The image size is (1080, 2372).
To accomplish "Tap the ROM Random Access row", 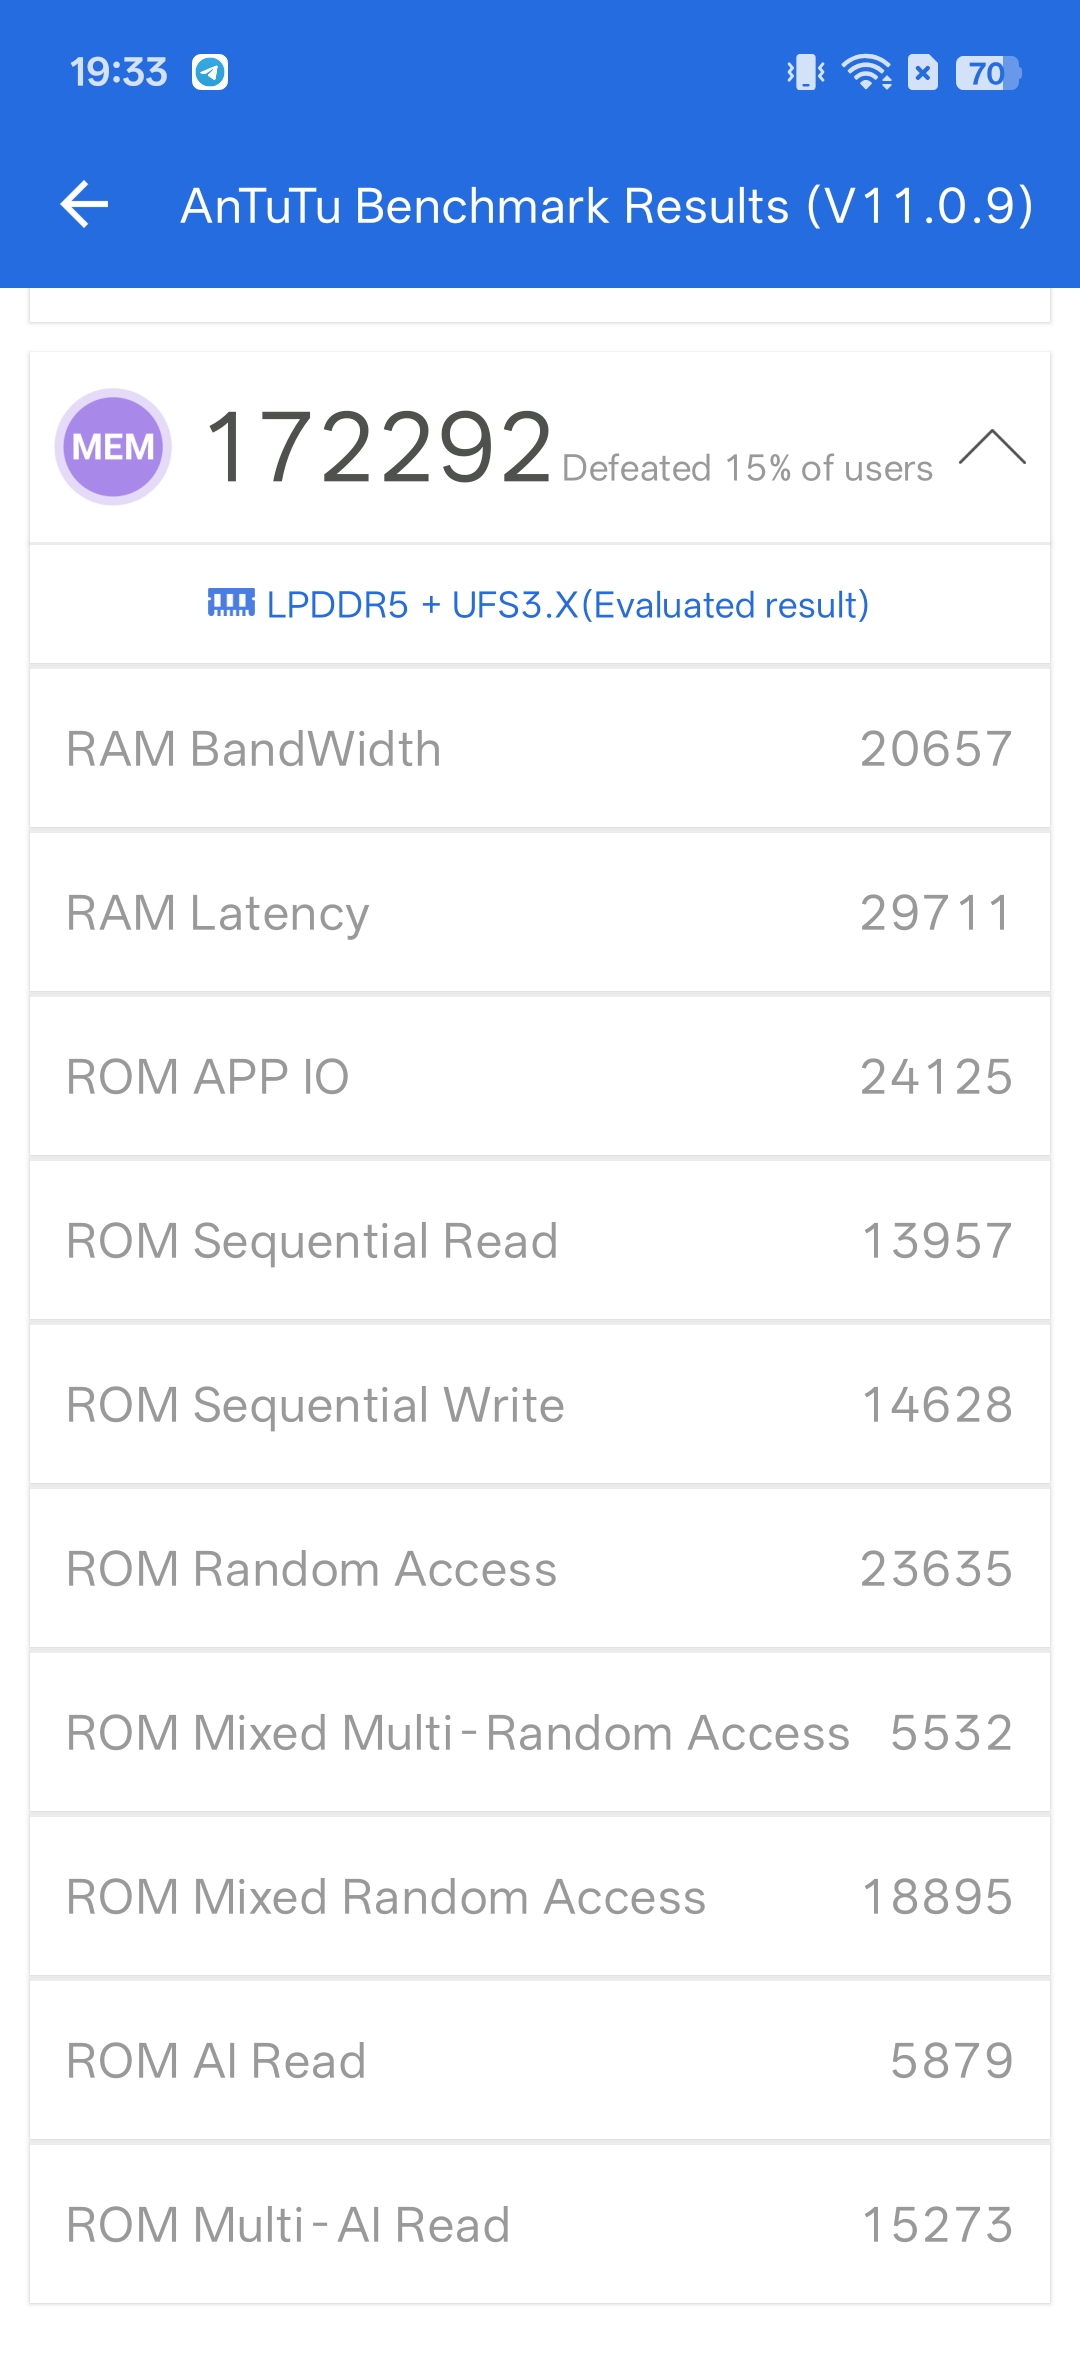I will pos(540,1569).
